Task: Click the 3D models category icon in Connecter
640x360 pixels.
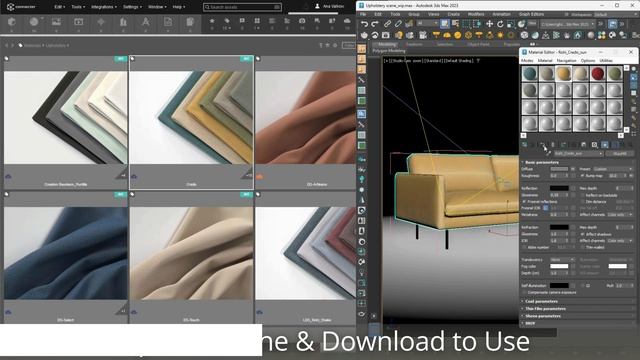Action: click(11, 22)
